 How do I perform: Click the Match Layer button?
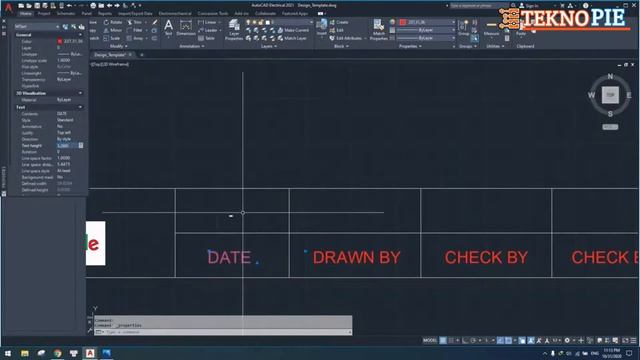coord(292,38)
